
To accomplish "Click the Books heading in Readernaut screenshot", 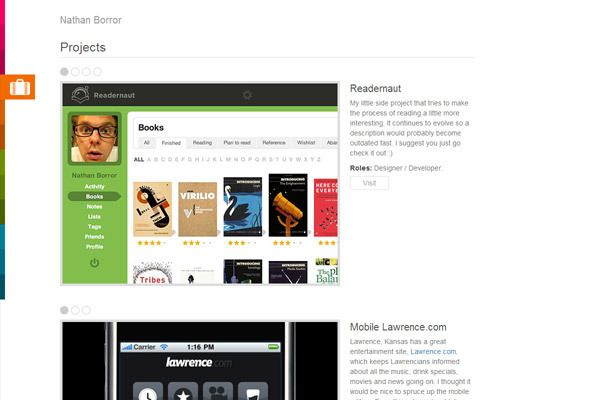I will (151, 127).
